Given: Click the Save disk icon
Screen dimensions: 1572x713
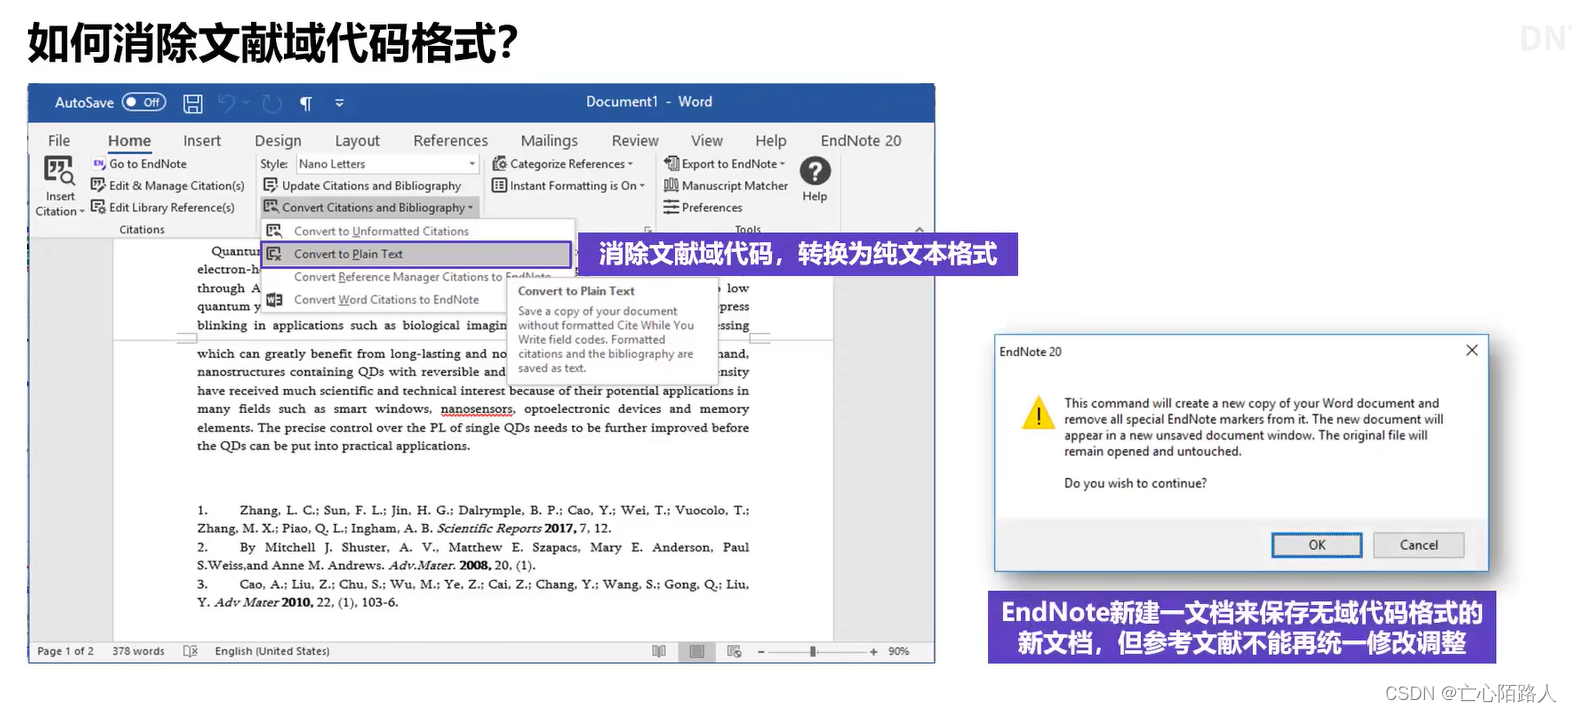Looking at the screenshot, I should coord(193,103).
